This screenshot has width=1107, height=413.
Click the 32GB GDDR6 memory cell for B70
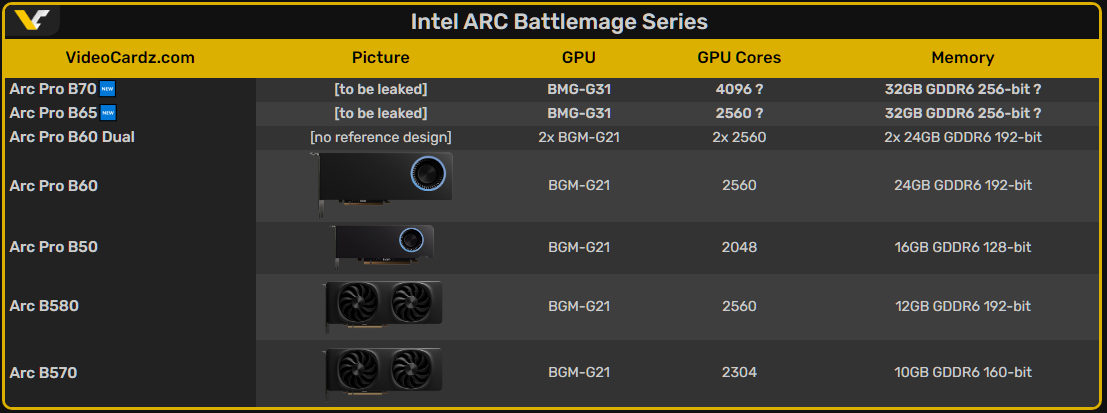coord(962,88)
